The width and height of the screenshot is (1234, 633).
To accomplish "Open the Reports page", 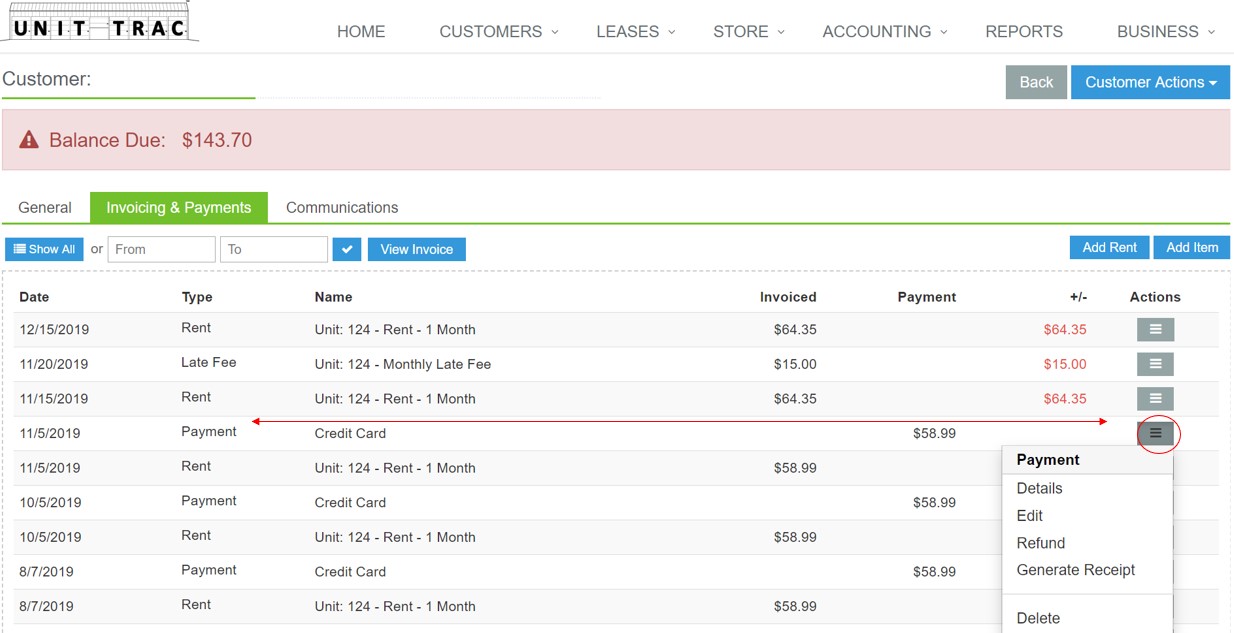I will (1024, 32).
